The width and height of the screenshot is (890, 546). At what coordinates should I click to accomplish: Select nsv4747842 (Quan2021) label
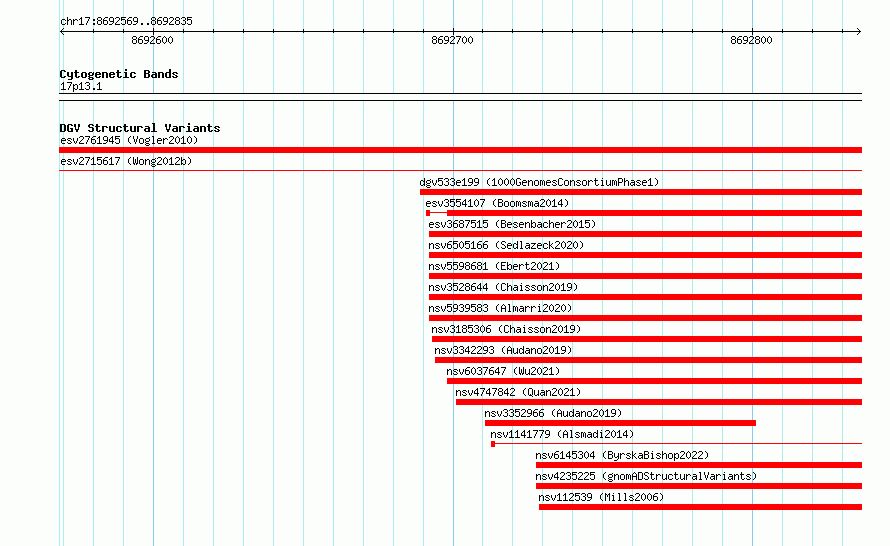click(x=518, y=392)
